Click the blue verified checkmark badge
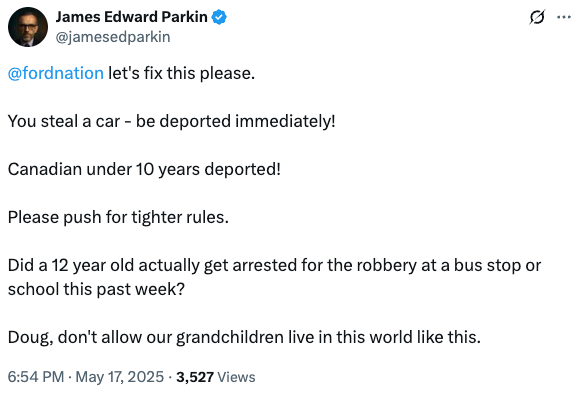The width and height of the screenshot is (579, 402). (x=219, y=17)
